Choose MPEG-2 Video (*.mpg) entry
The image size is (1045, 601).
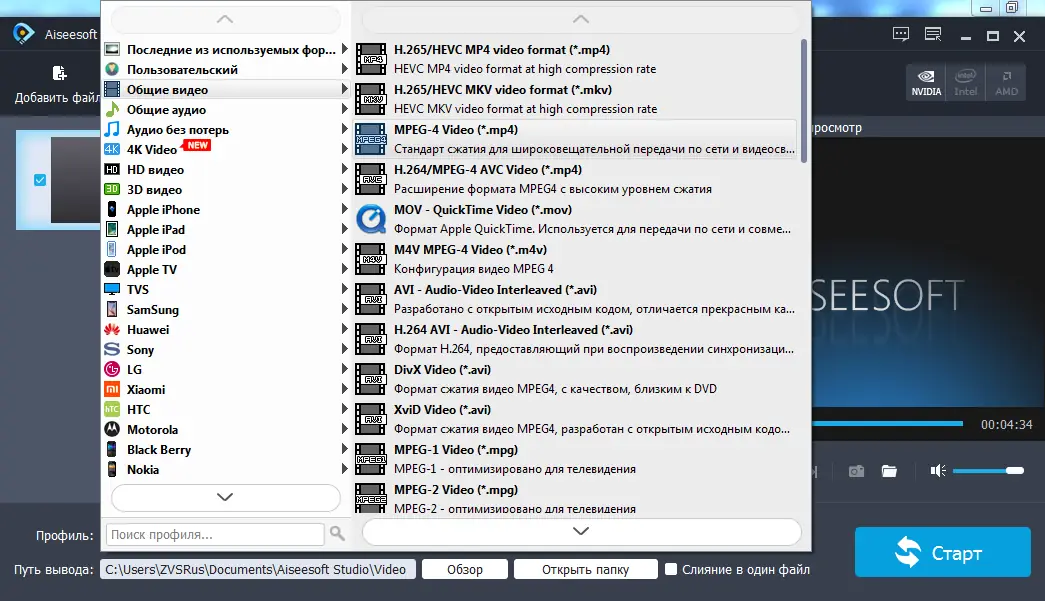(576, 498)
